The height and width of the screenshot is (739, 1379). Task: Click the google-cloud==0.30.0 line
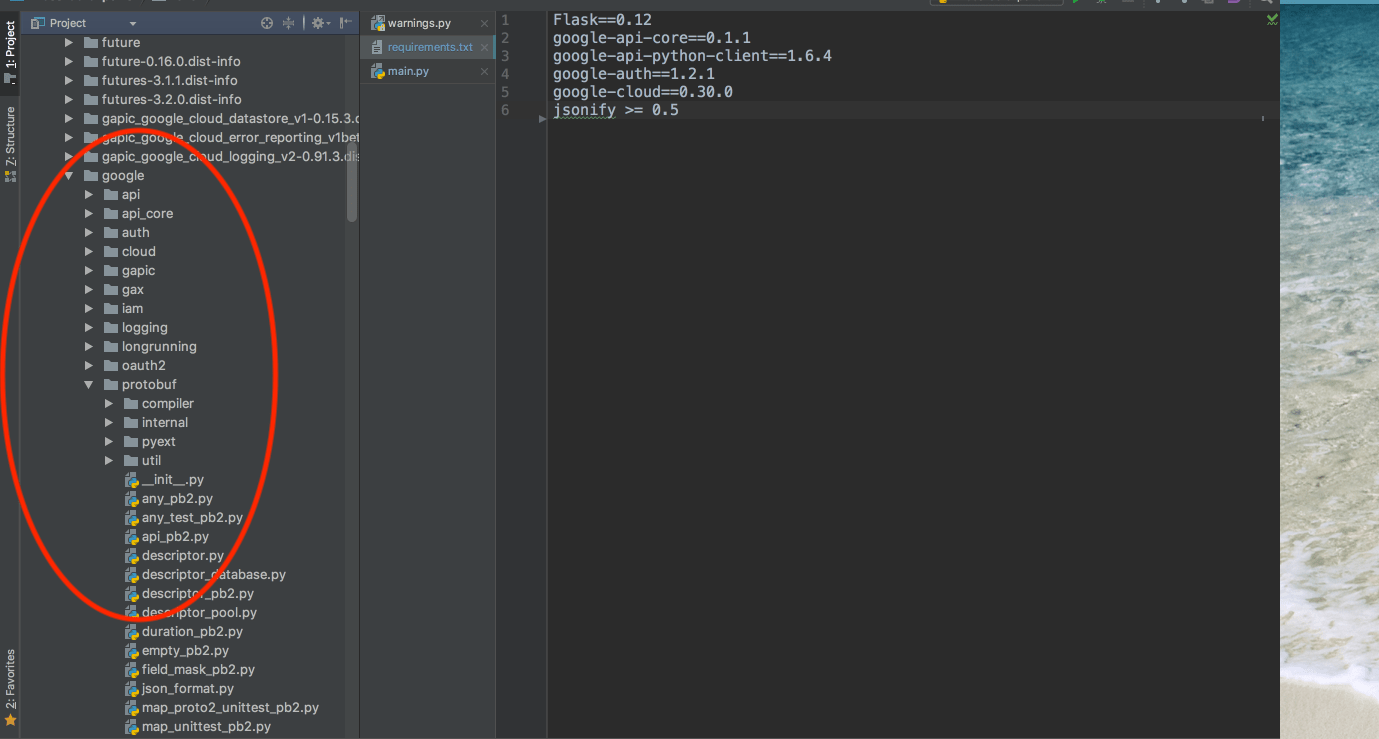pos(643,92)
